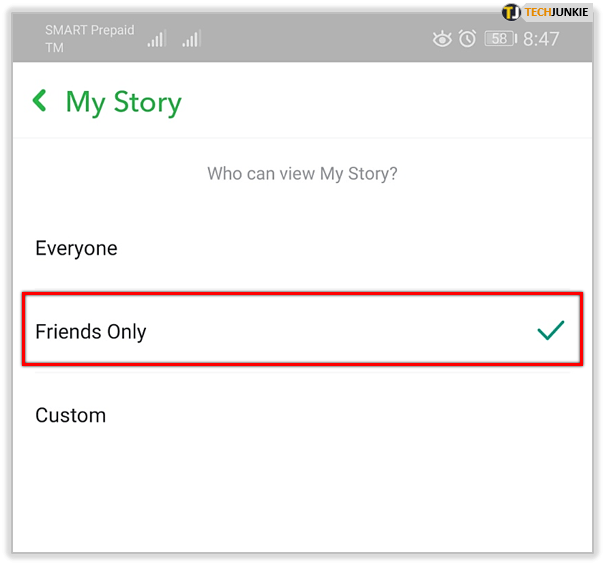Screen dimensions: 605x565
Task: Tap the eye comfort status icon
Action: click(442, 39)
